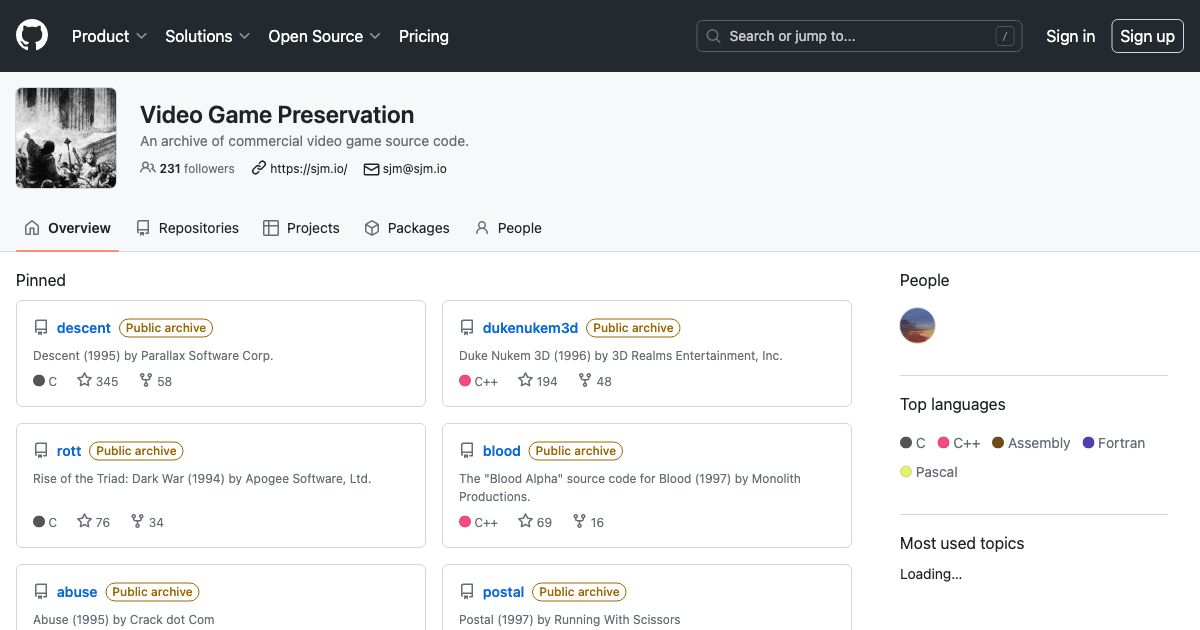Open the https://sjm.io/ link
Viewport: 1200px width, 630px height.
pos(307,168)
